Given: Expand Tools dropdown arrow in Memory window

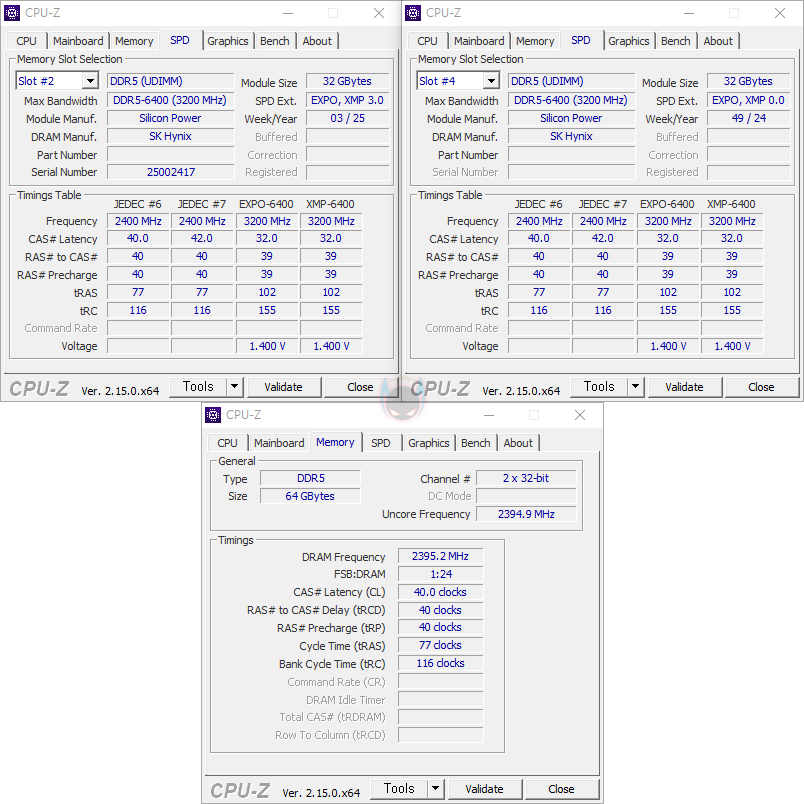Looking at the screenshot, I should coord(435,789).
